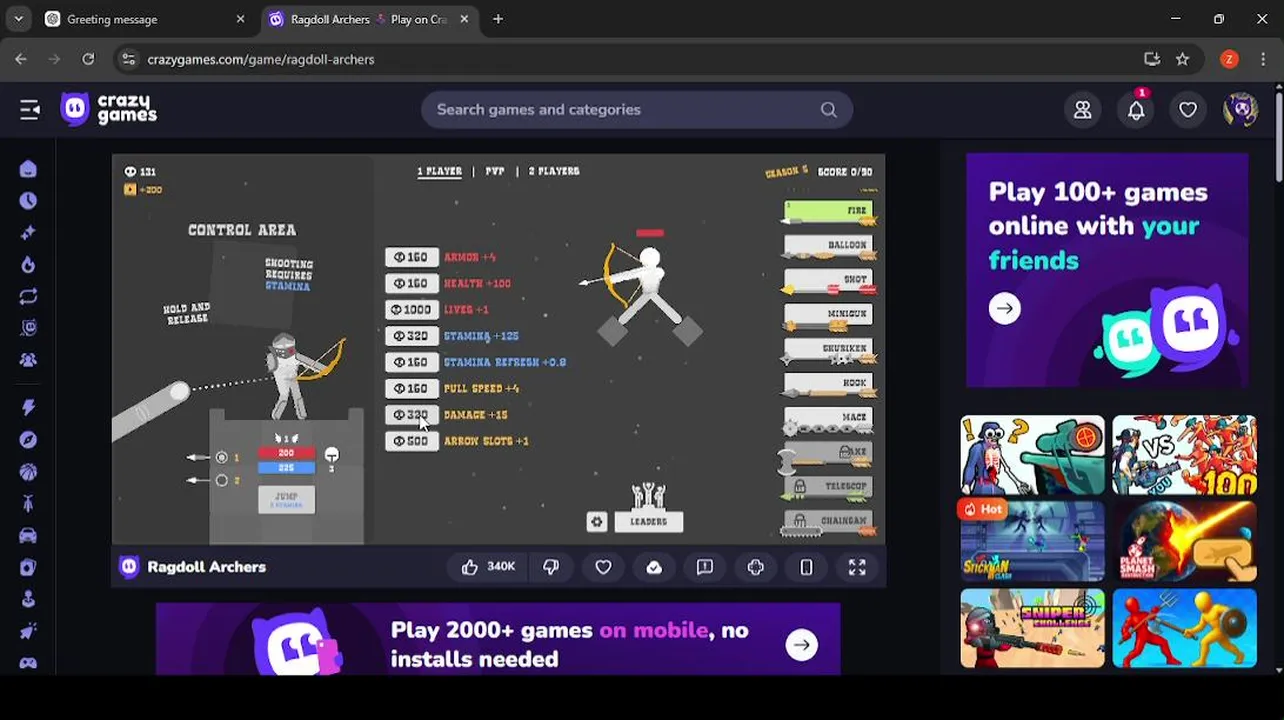Open the LEADERS leaderboard button
Viewport: 1284px width, 720px height.
coord(648,521)
